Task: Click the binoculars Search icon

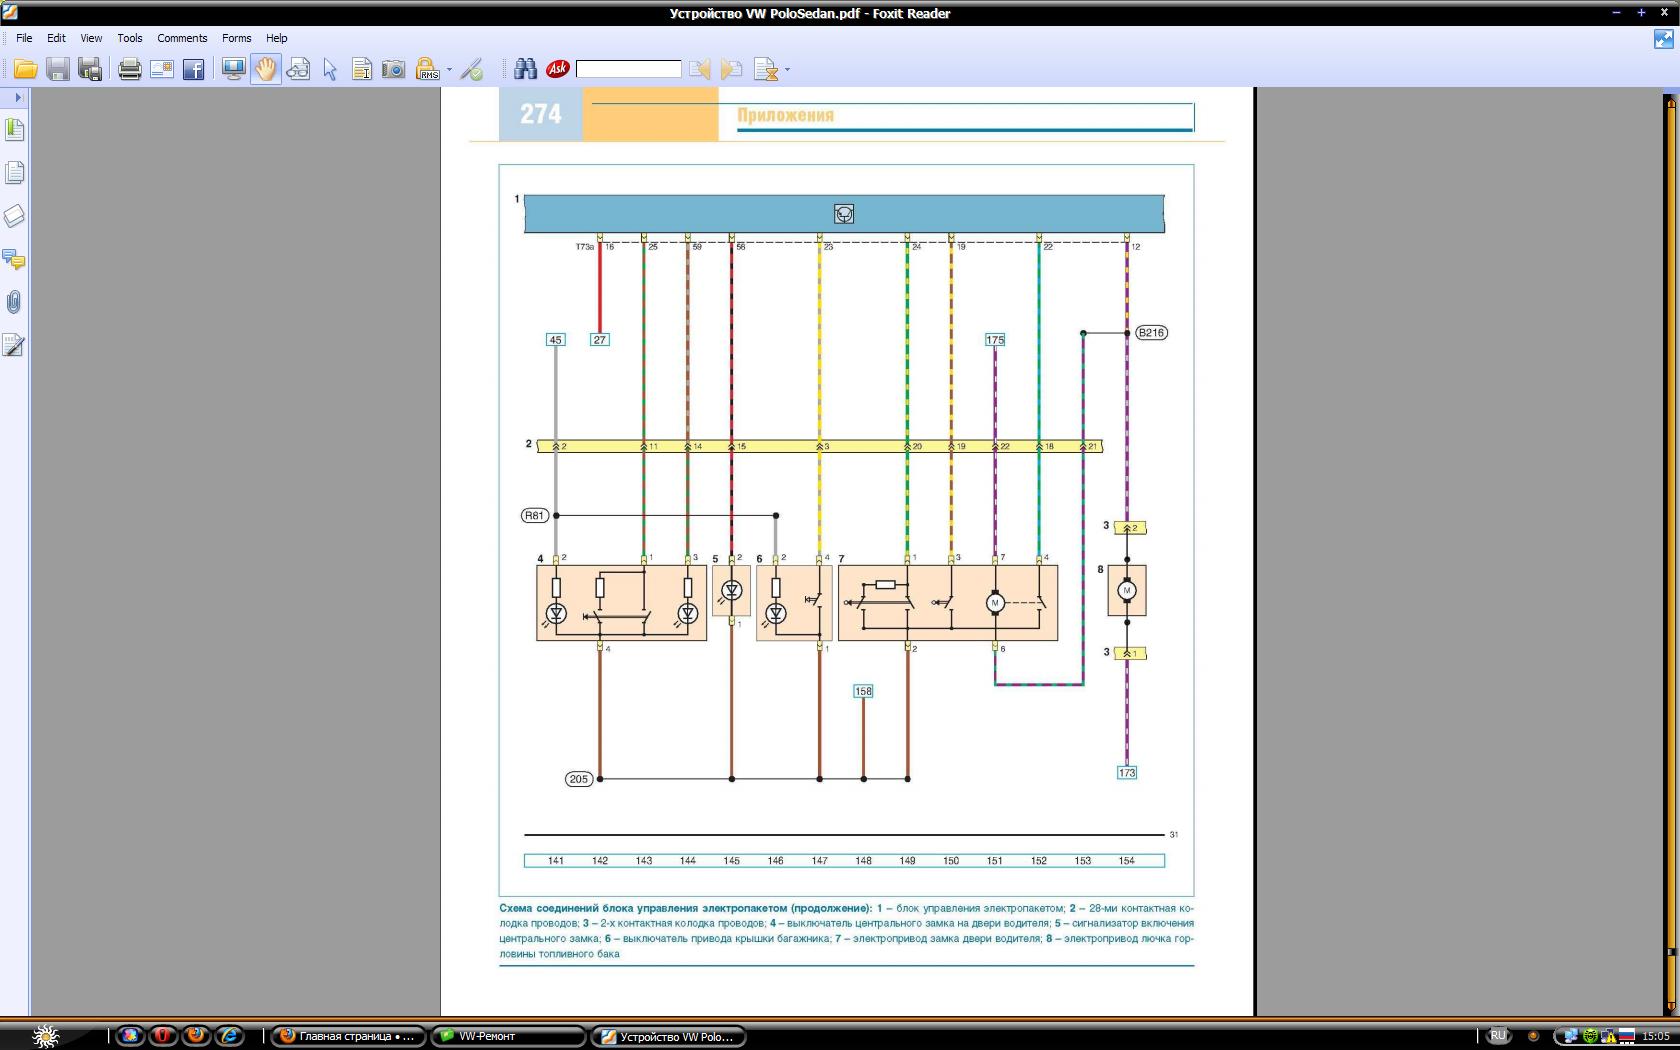Action: click(x=525, y=69)
